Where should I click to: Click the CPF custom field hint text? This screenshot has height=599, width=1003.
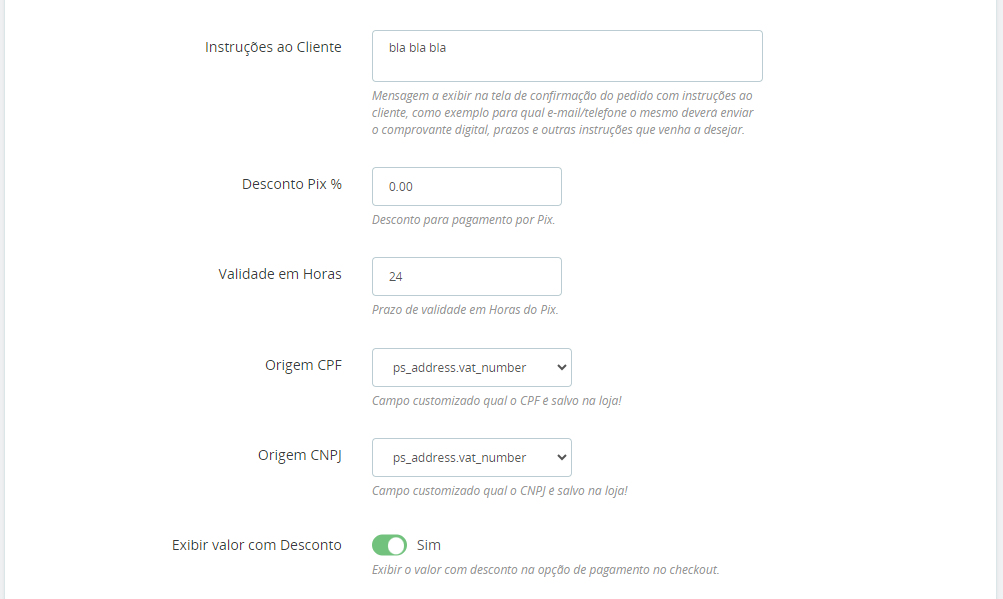point(496,401)
